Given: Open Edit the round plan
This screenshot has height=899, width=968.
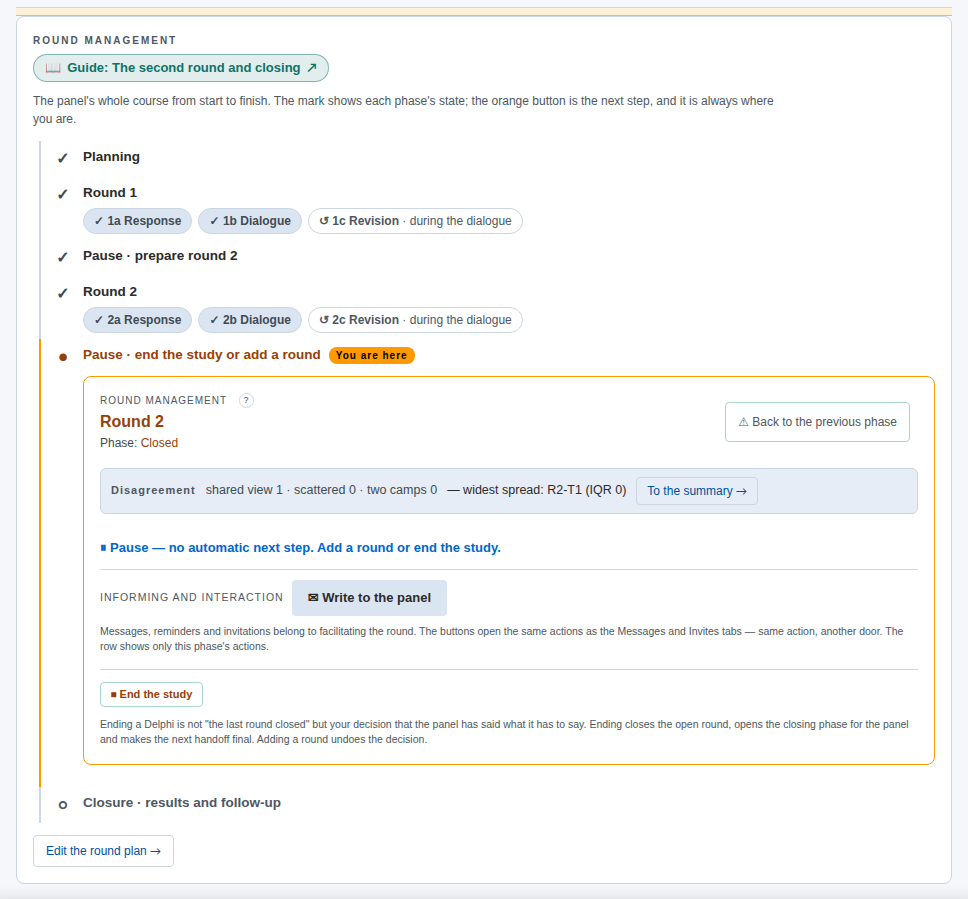Looking at the screenshot, I should 103,851.
